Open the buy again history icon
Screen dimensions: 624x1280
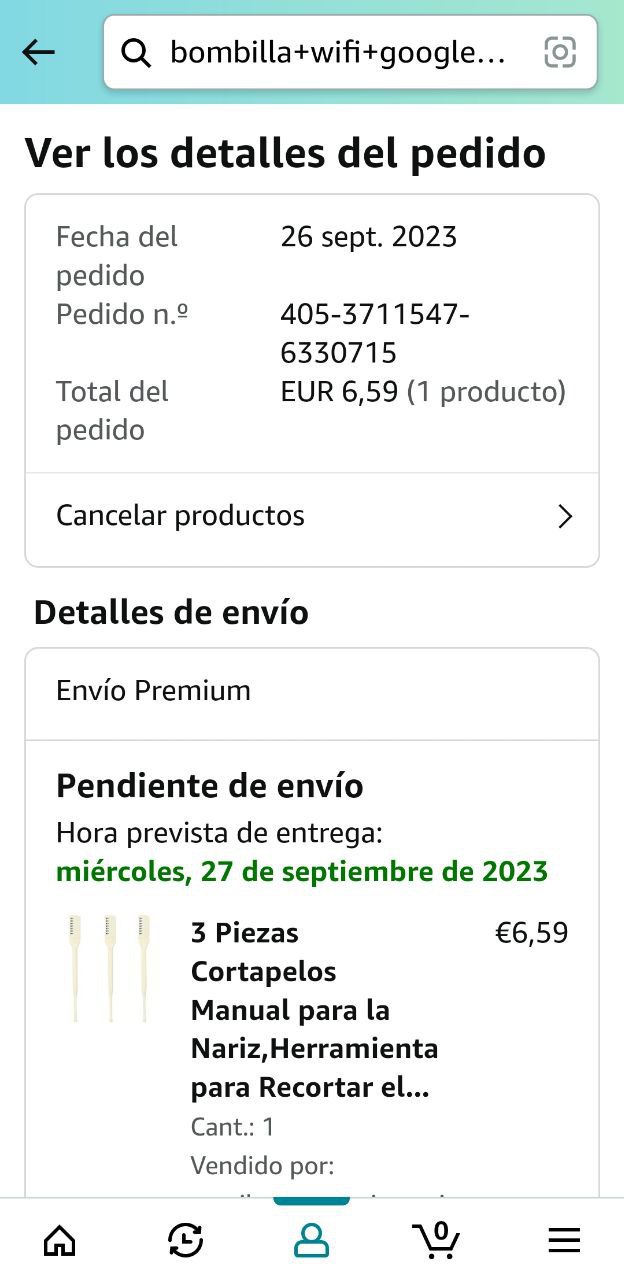pyautogui.click(x=186, y=1241)
